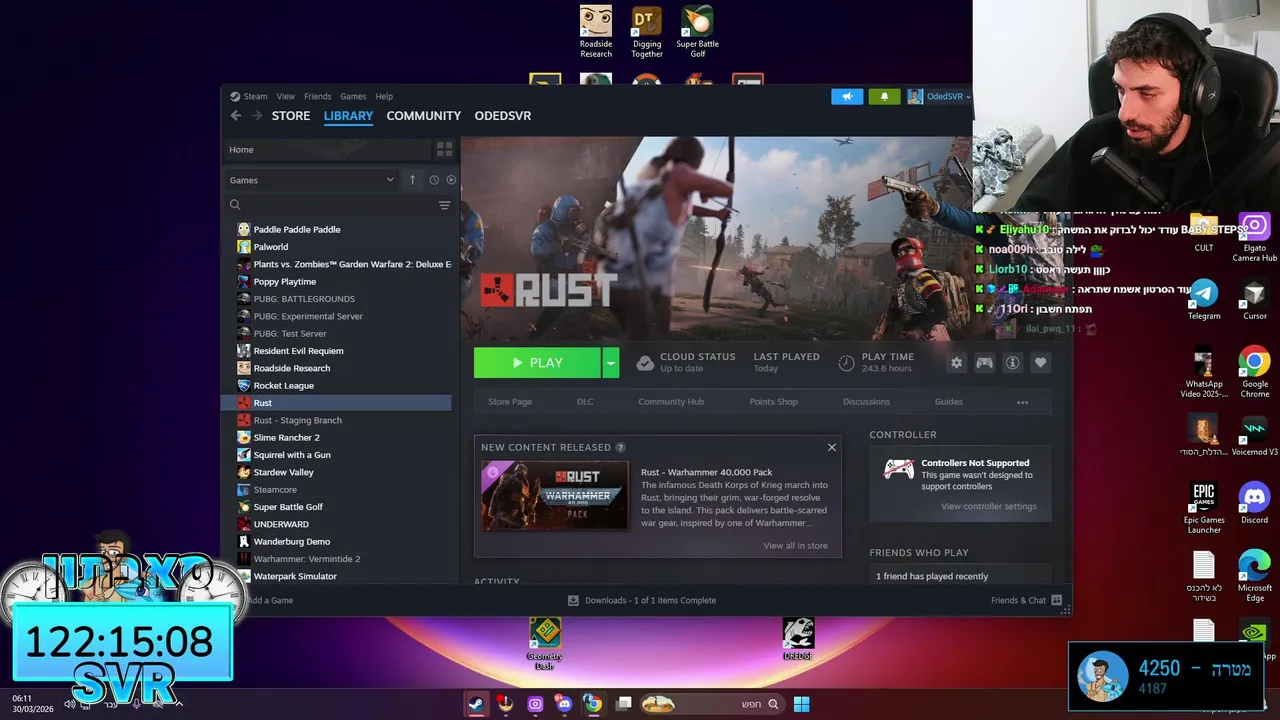Open the Rust Warhammer 40,000 Pack thumbnail

point(555,495)
